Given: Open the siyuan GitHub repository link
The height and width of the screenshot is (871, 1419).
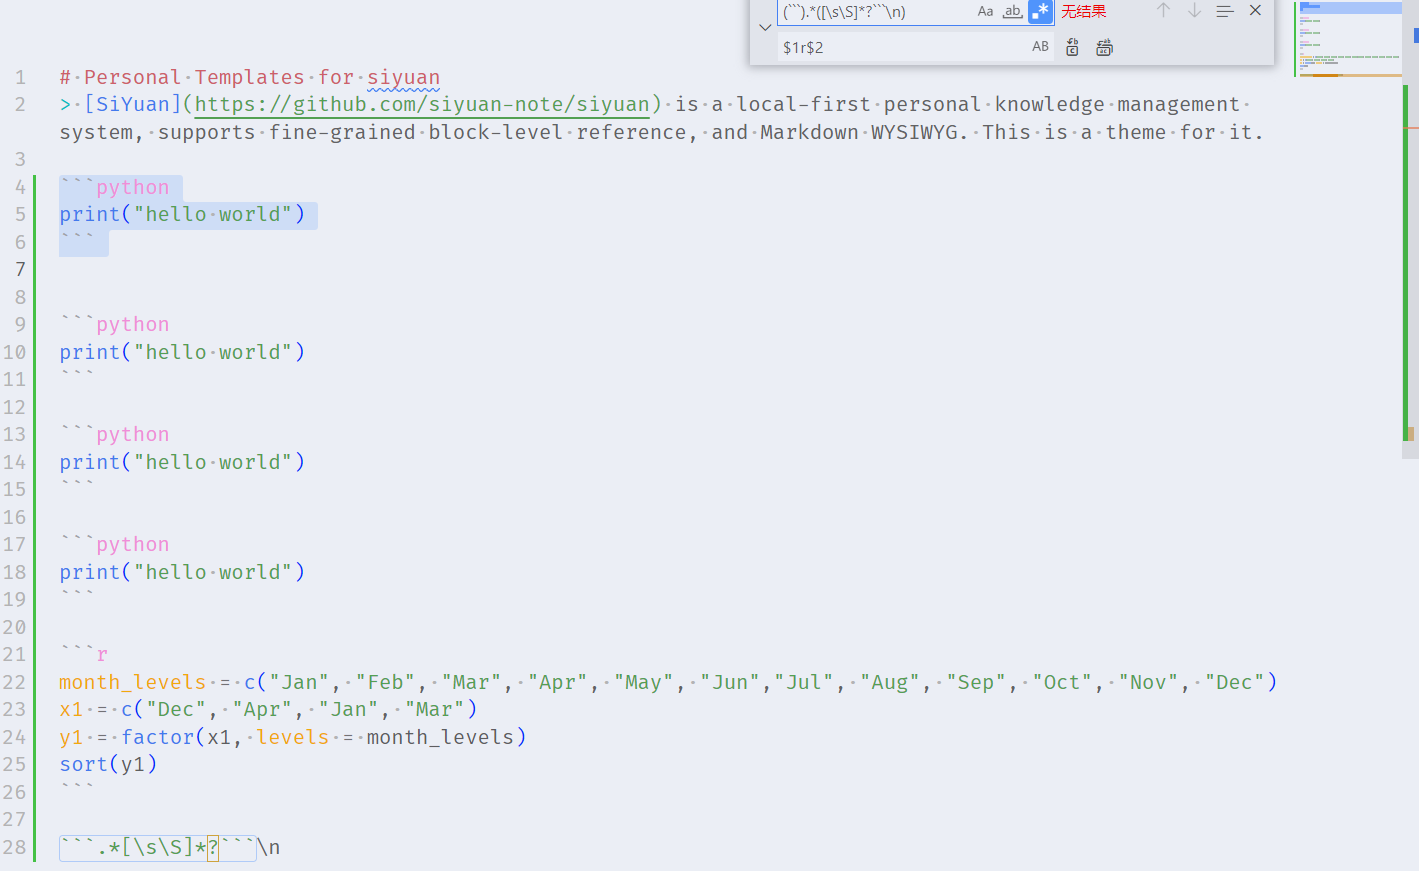Looking at the screenshot, I should (x=420, y=104).
